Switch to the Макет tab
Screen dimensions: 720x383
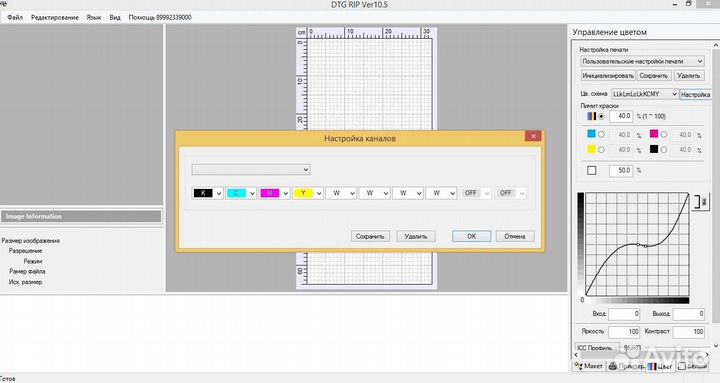(x=589, y=366)
